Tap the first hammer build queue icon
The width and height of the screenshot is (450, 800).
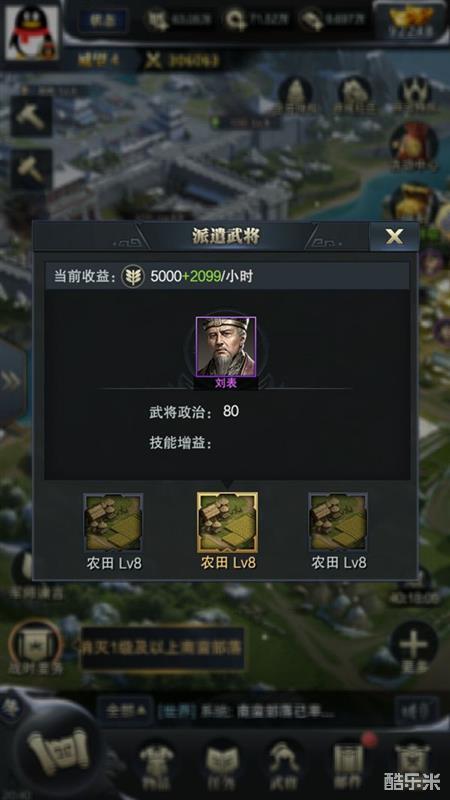tap(32, 116)
